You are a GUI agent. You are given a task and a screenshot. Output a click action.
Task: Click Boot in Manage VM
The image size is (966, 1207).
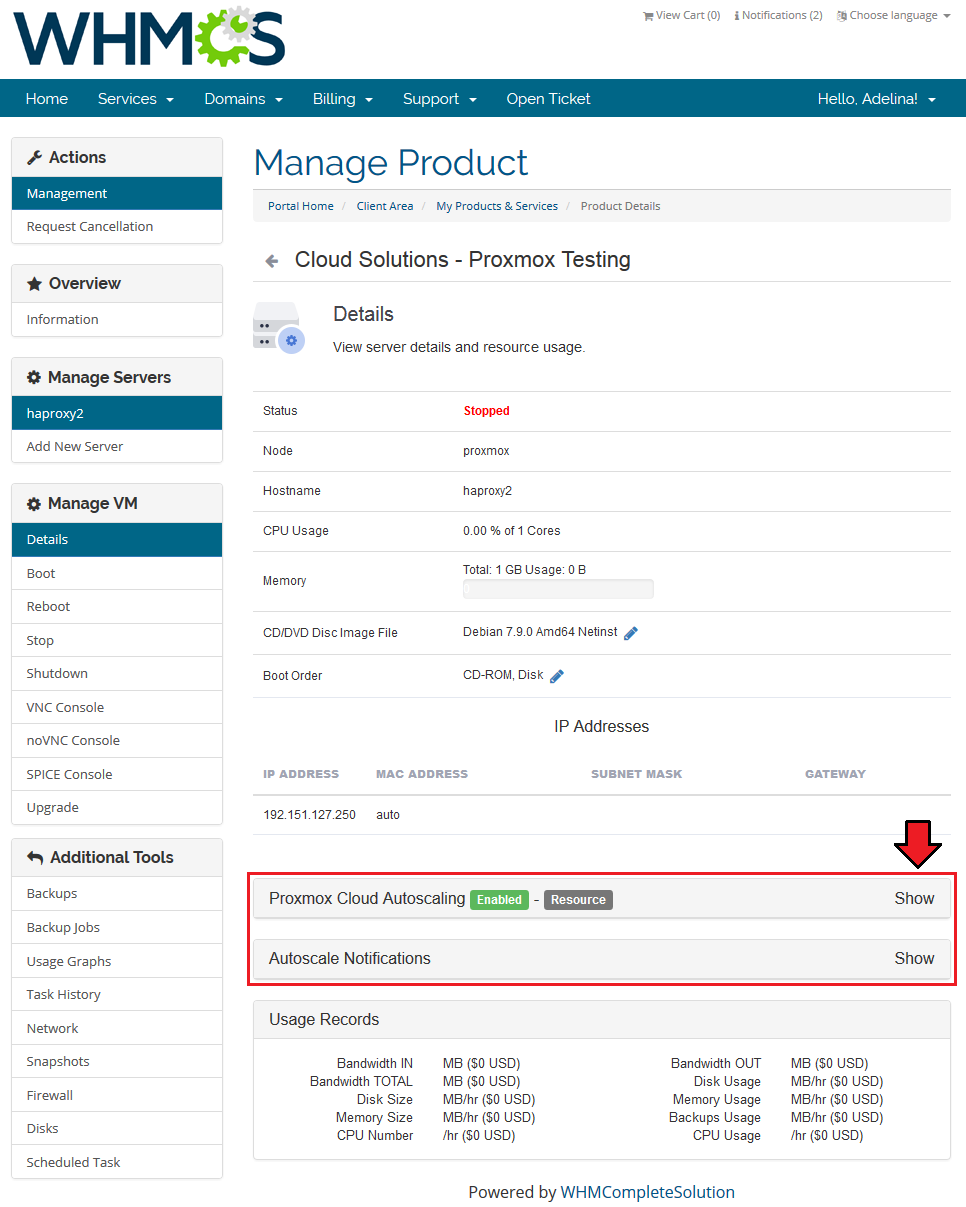[117, 573]
